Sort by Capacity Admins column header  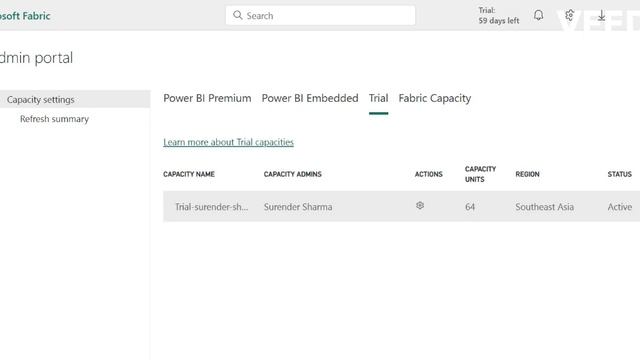point(292,174)
